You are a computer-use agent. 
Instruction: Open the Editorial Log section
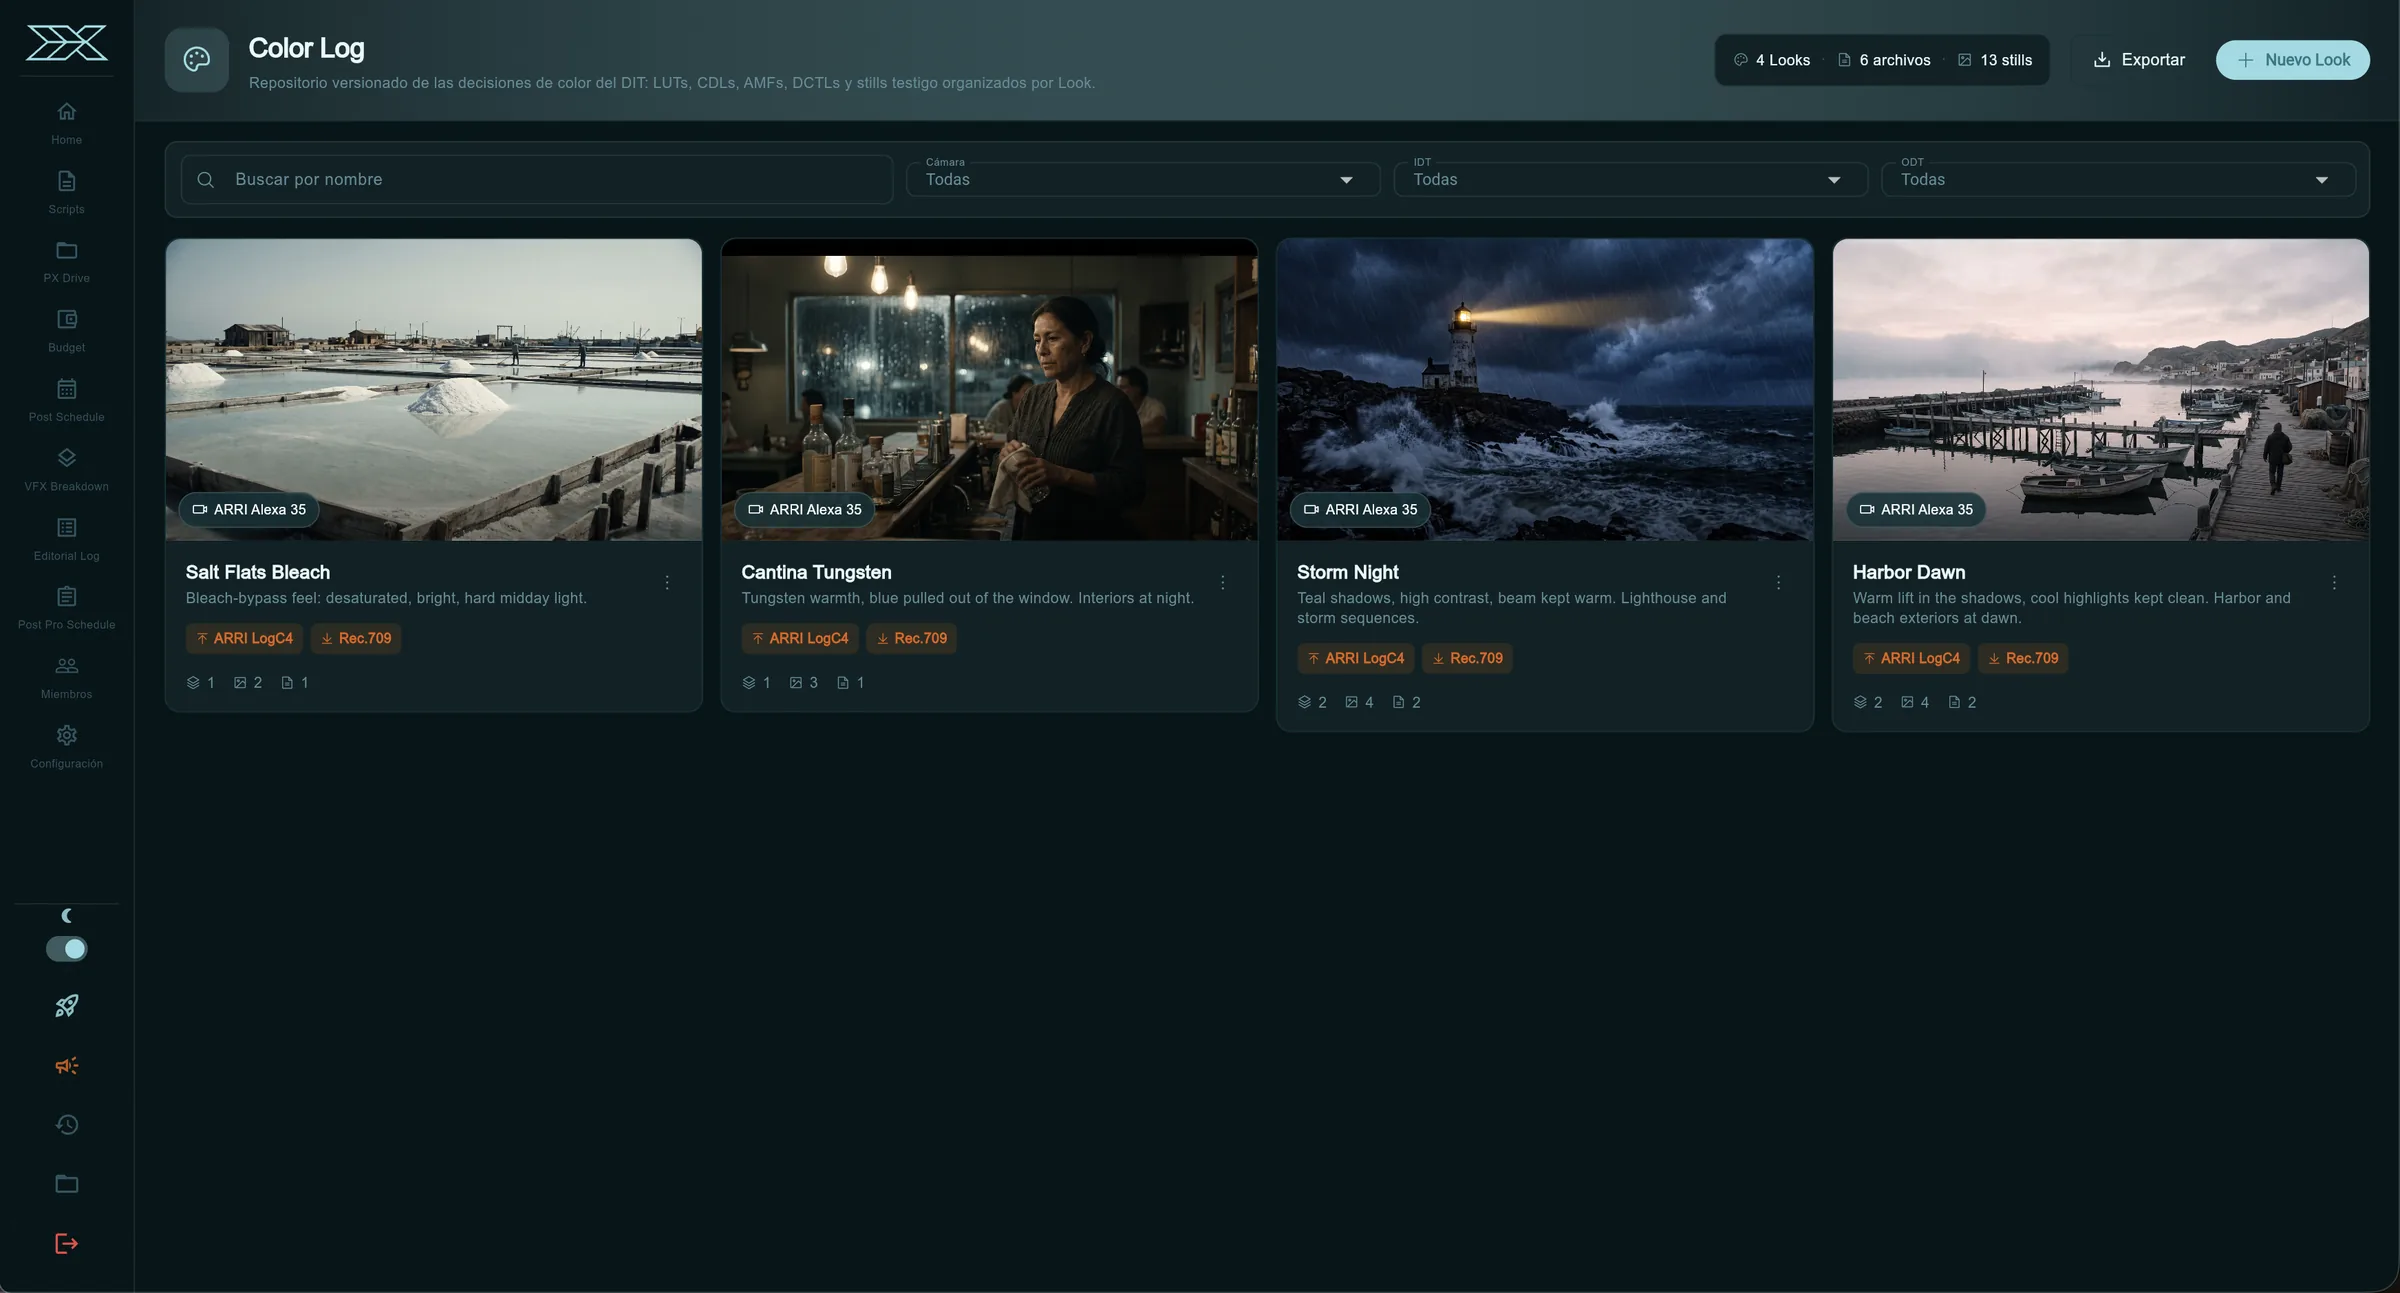pos(66,539)
